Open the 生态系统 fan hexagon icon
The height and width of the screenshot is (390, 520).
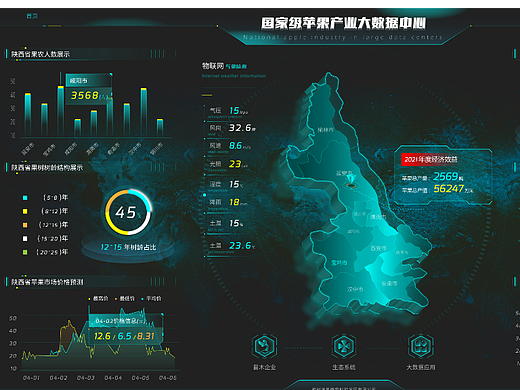(x=344, y=346)
